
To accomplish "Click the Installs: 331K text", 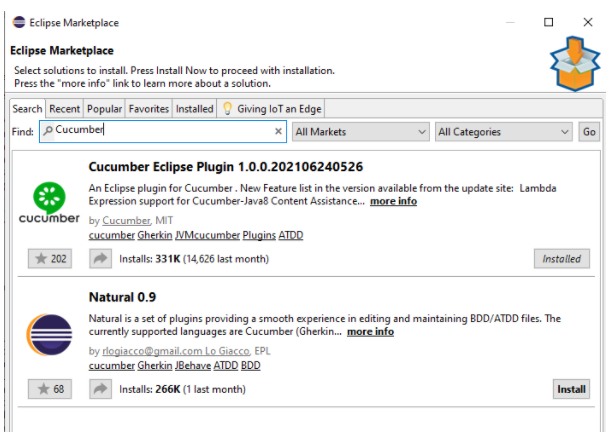I will (150, 259).
